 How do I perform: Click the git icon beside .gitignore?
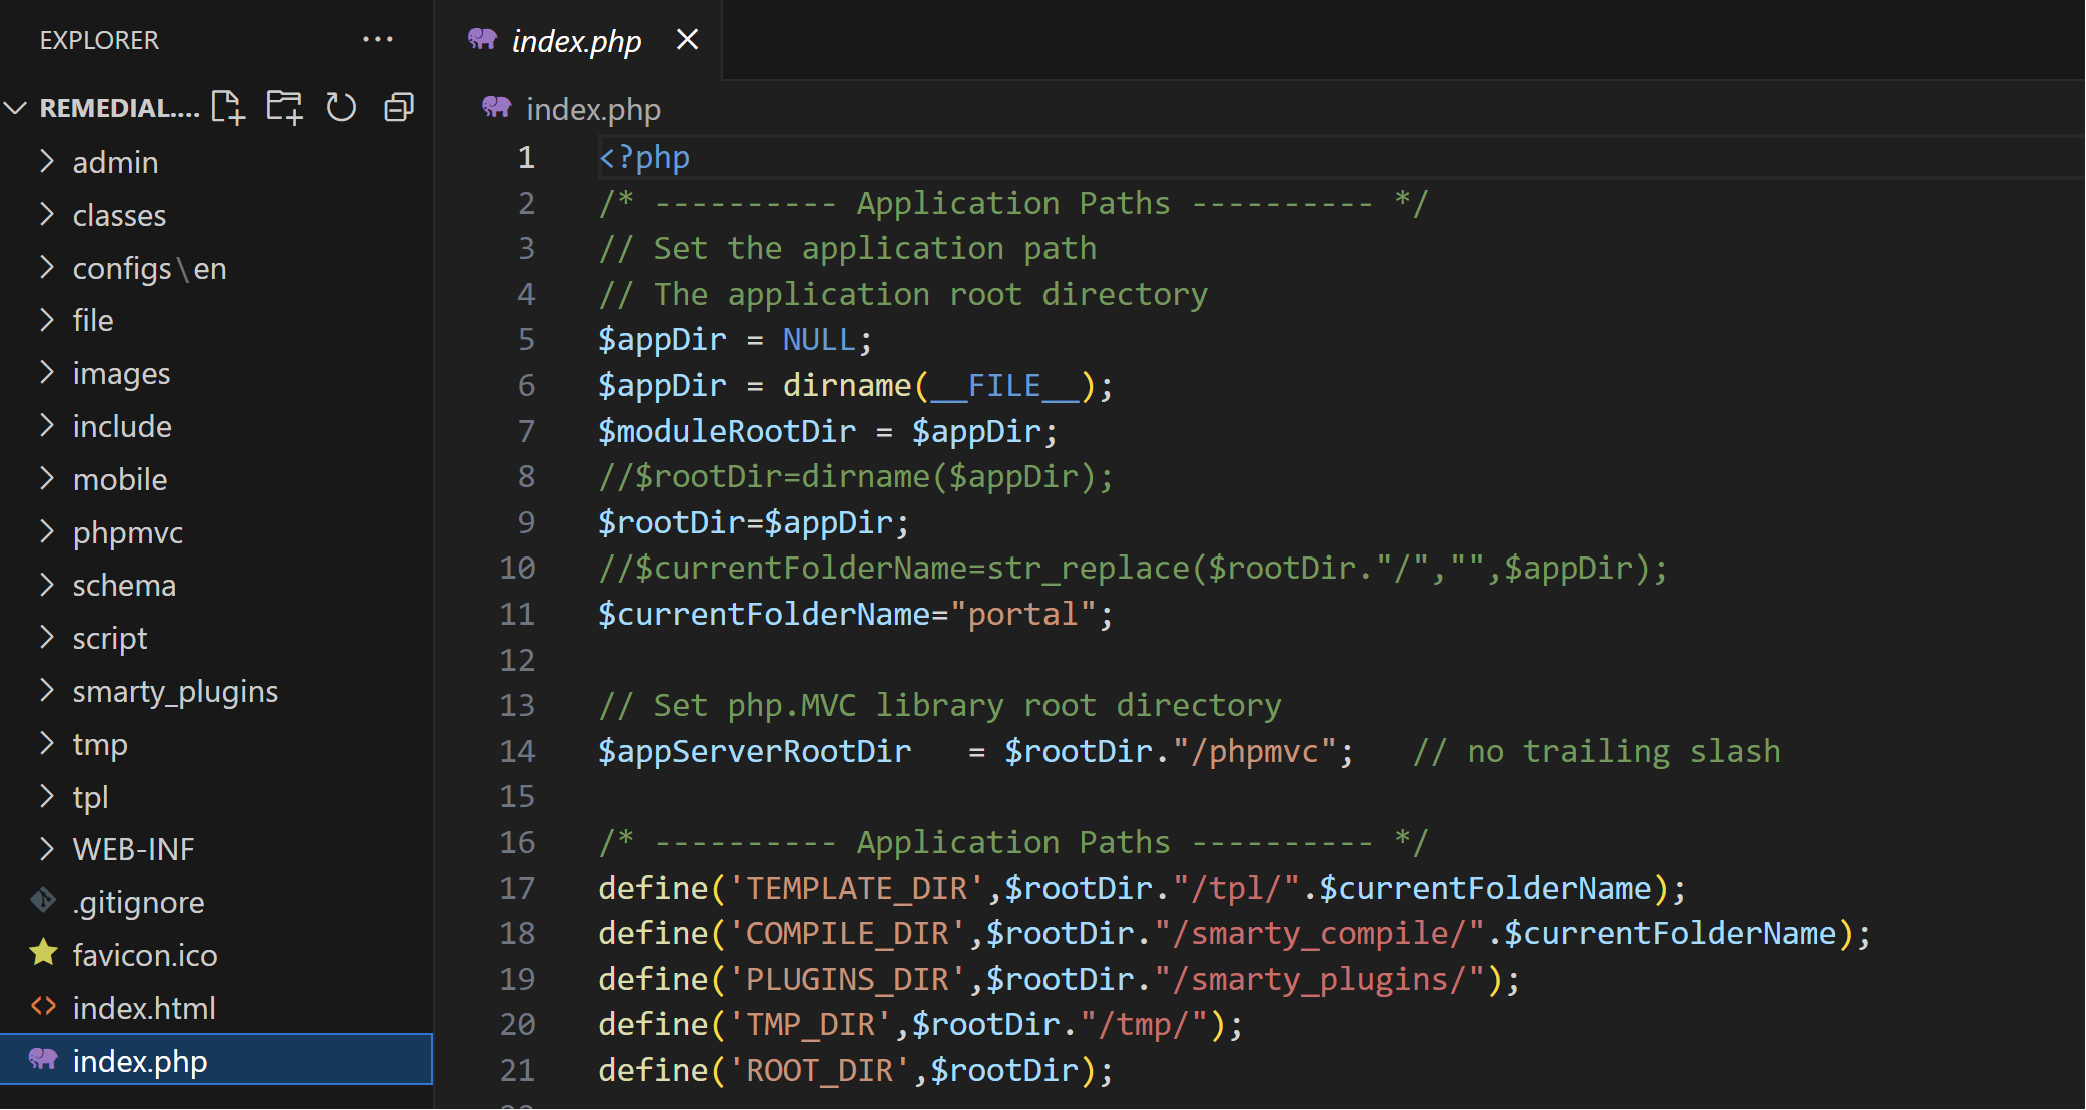tap(43, 901)
